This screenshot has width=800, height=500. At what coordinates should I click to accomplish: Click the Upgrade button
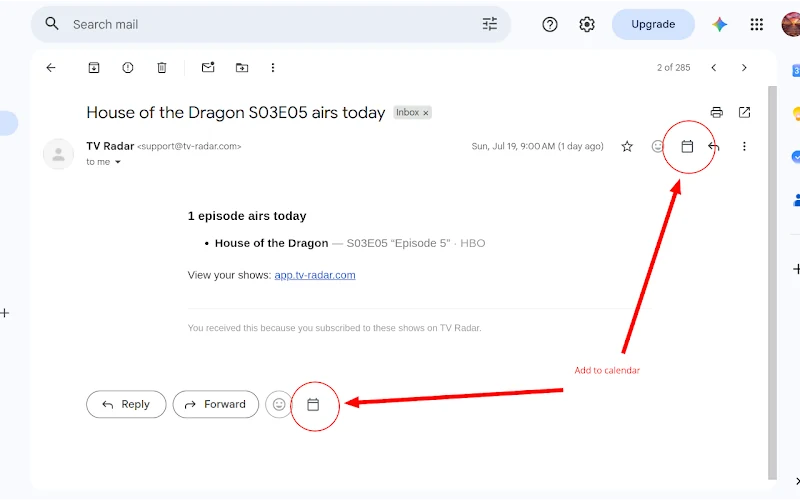point(653,24)
